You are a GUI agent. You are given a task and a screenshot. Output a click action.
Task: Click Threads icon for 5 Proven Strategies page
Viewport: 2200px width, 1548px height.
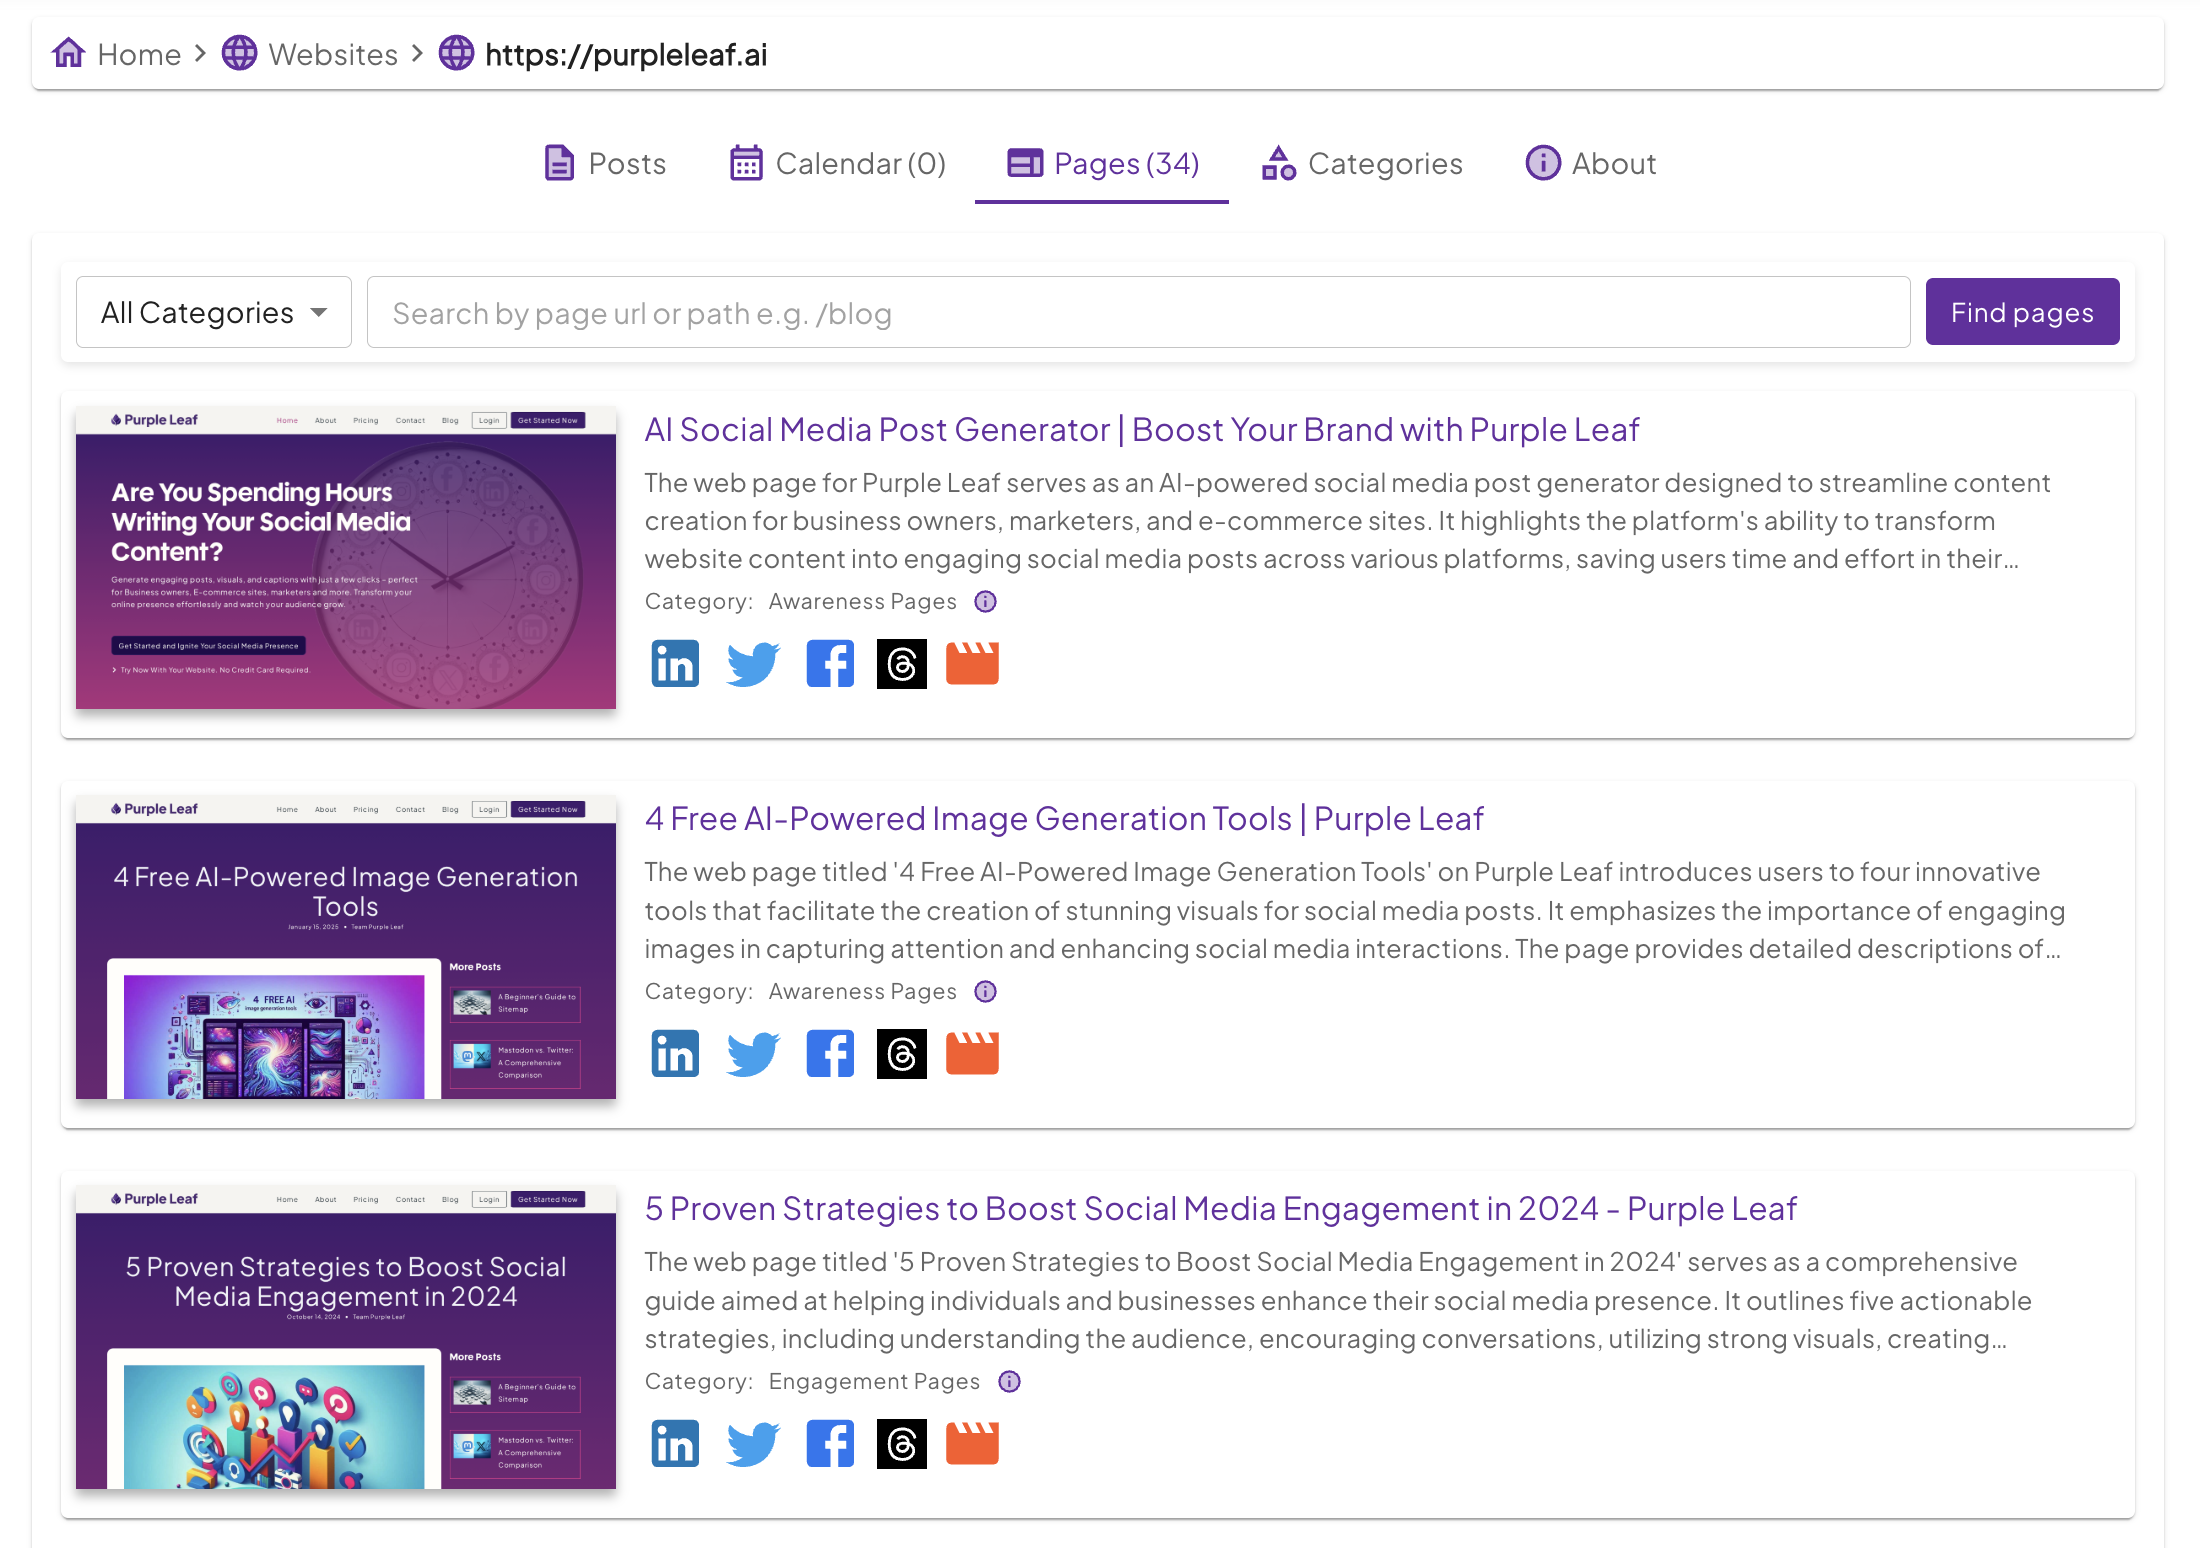coord(901,1444)
